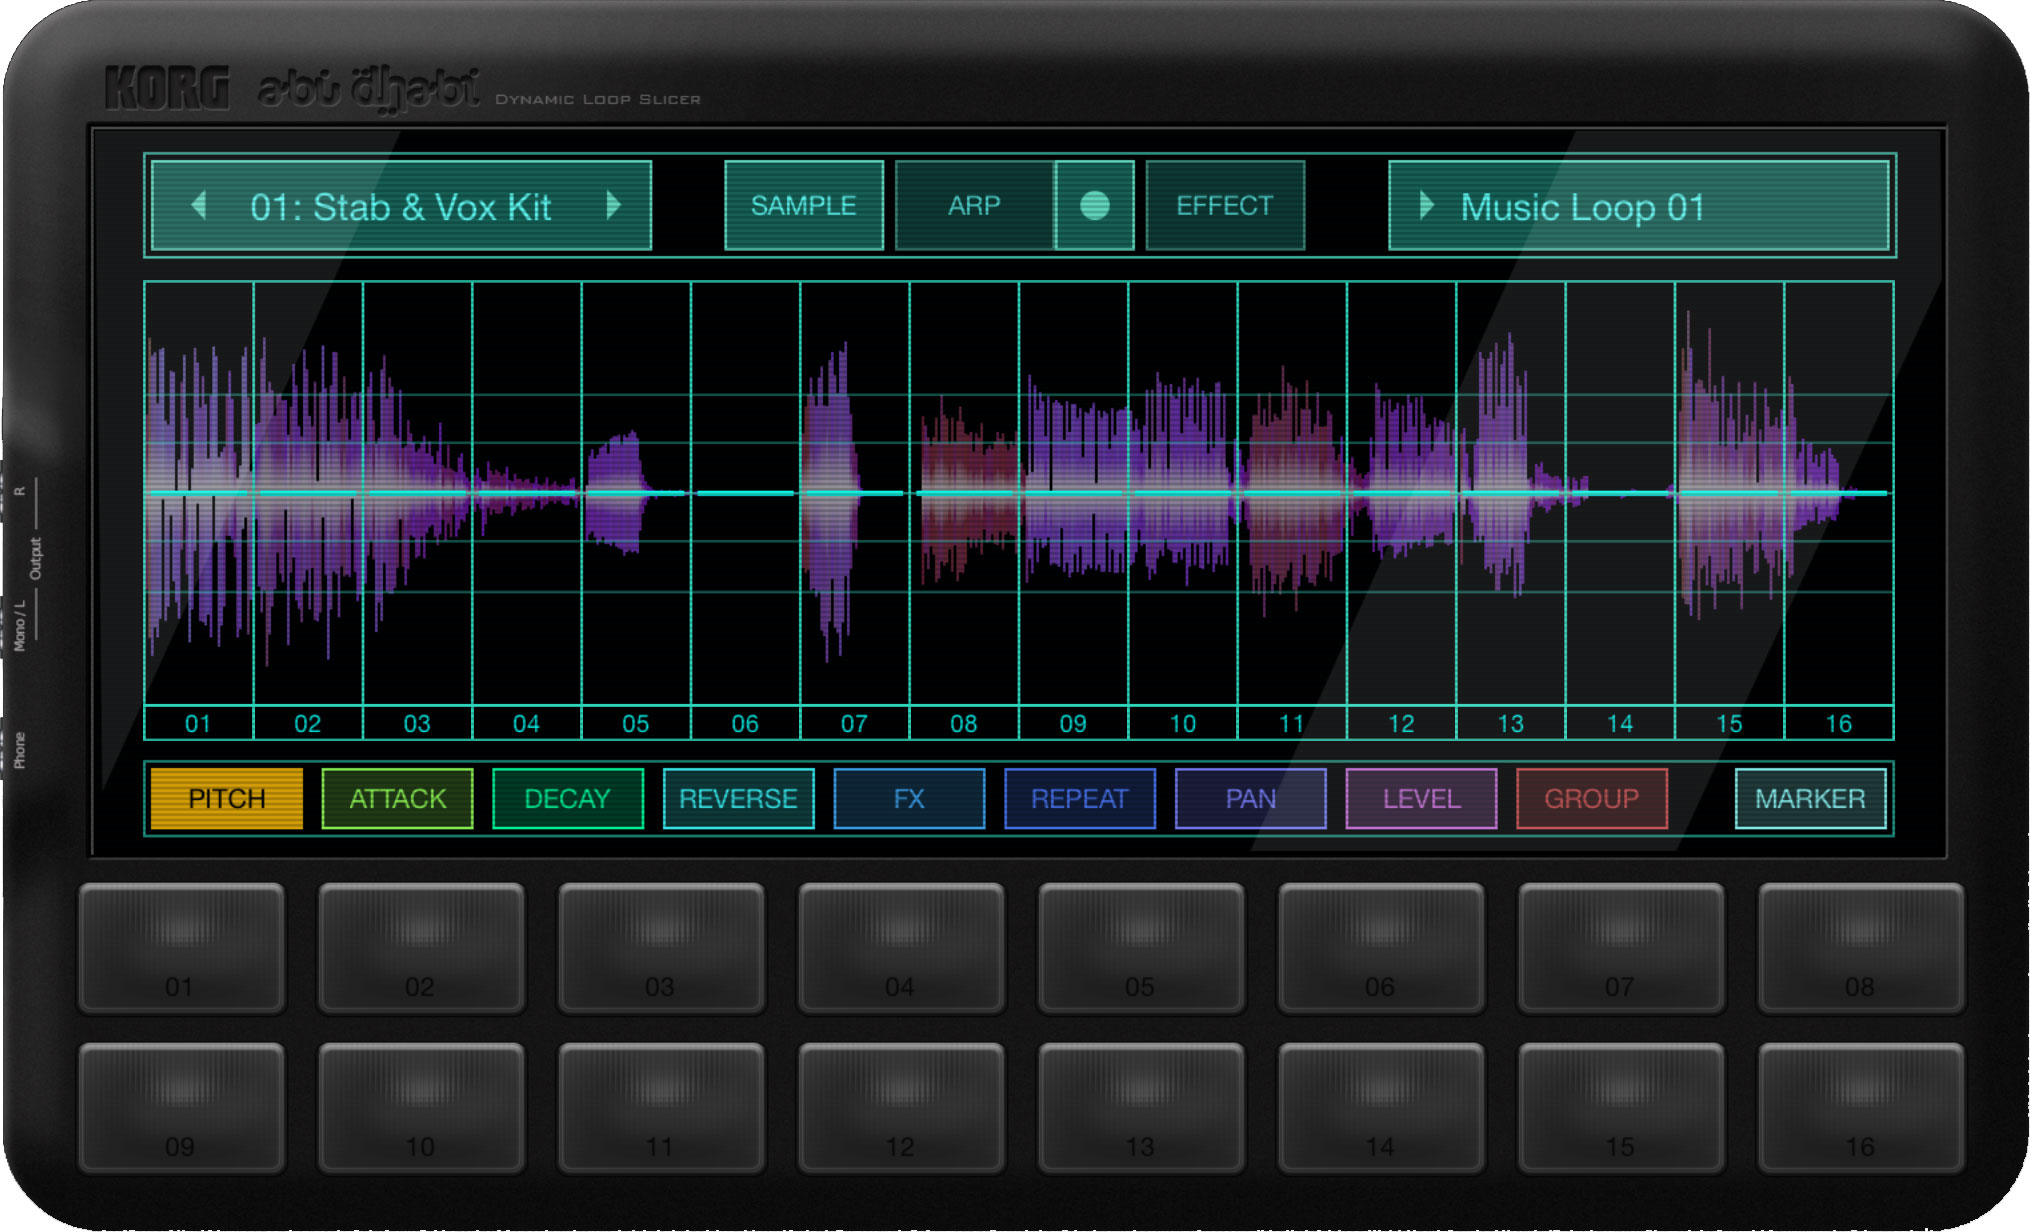This screenshot has height=1232, width=2030.
Task: Toggle the ARP on/off circle button
Action: [1095, 205]
